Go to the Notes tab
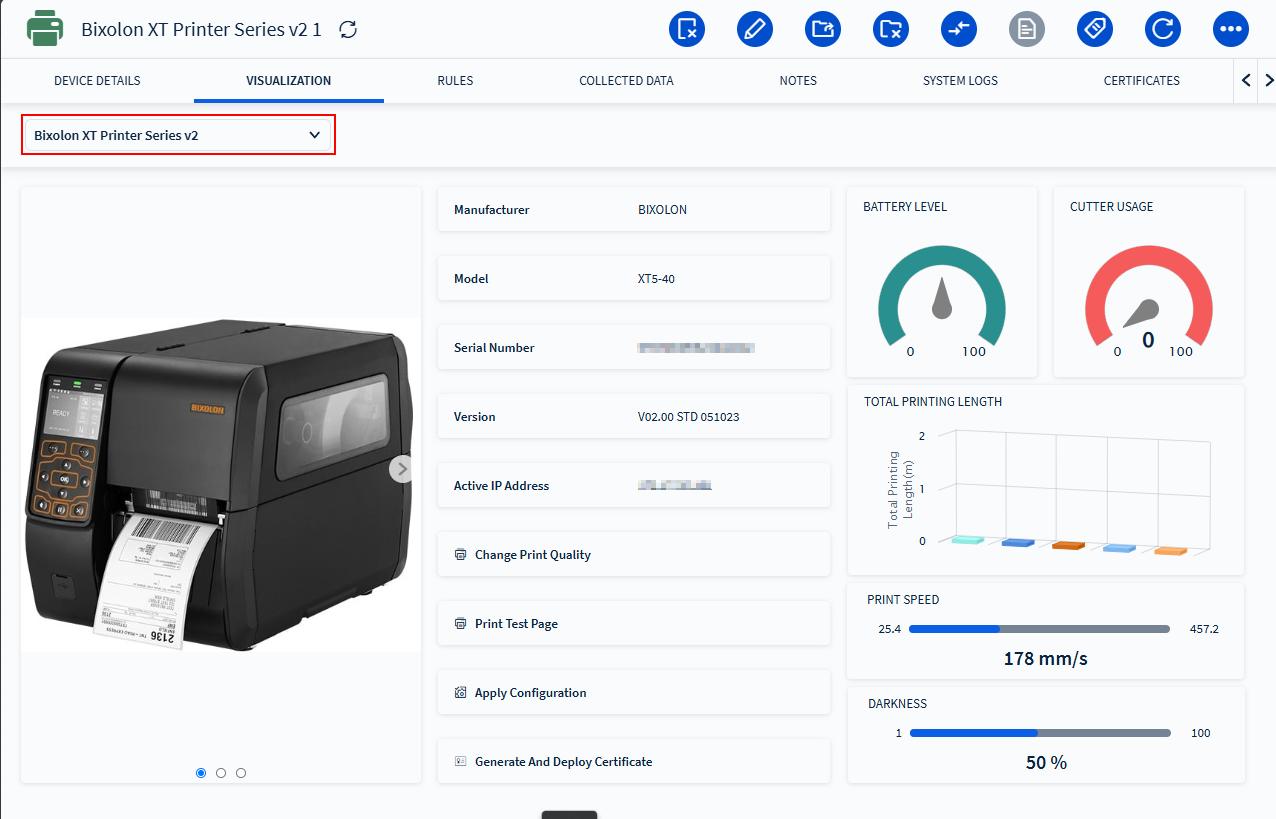Image resolution: width=1276 pixels, height=819 pixels. click(x=798, y=81)
